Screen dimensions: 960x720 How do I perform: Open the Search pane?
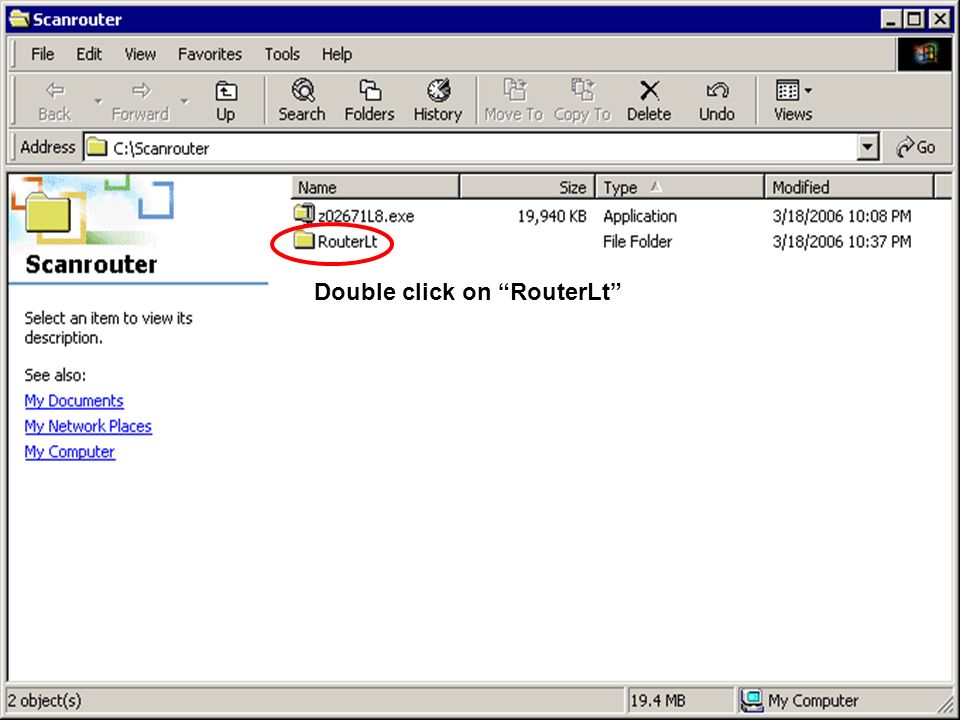click(x=302, y=101)
